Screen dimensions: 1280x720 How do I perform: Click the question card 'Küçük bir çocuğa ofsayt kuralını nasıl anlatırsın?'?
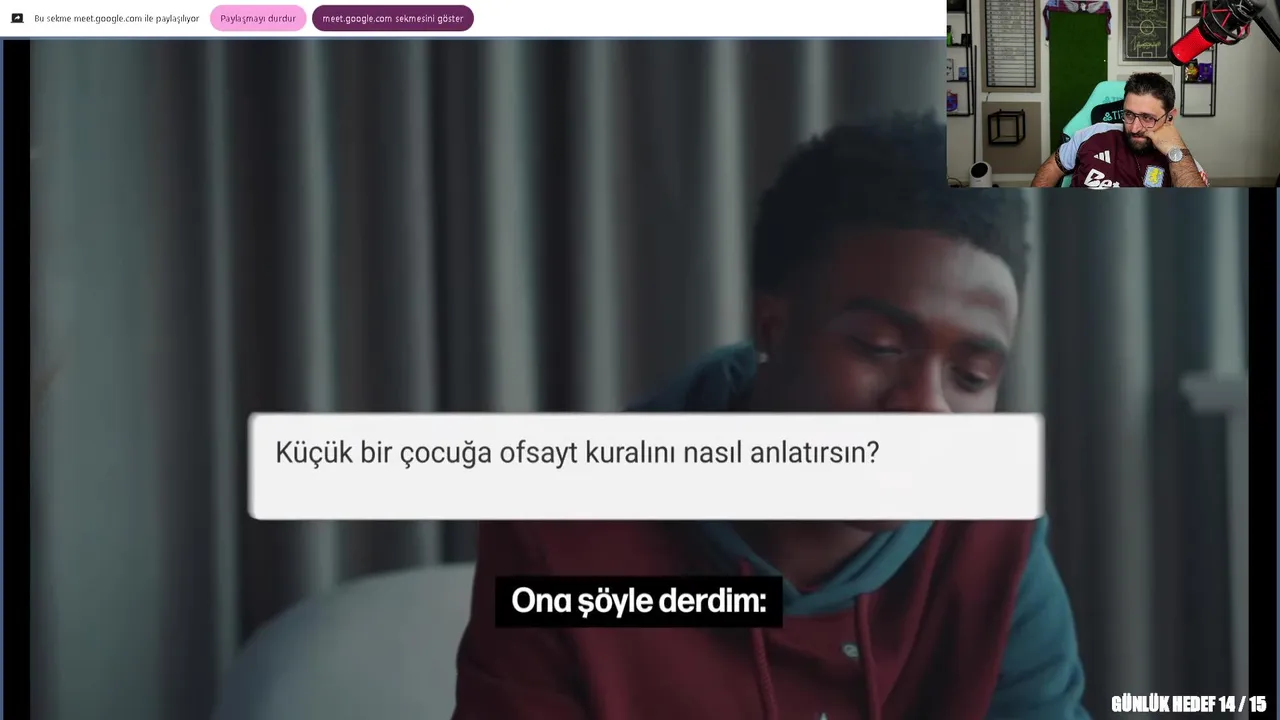coord(646,466)
